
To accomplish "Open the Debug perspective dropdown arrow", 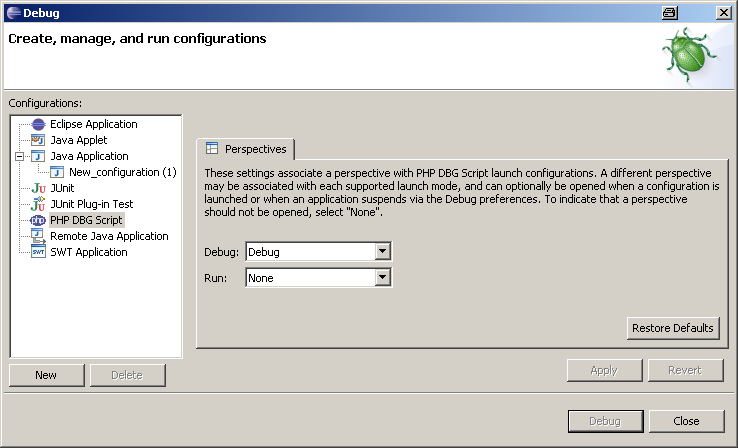I will (x=382, y=251).
